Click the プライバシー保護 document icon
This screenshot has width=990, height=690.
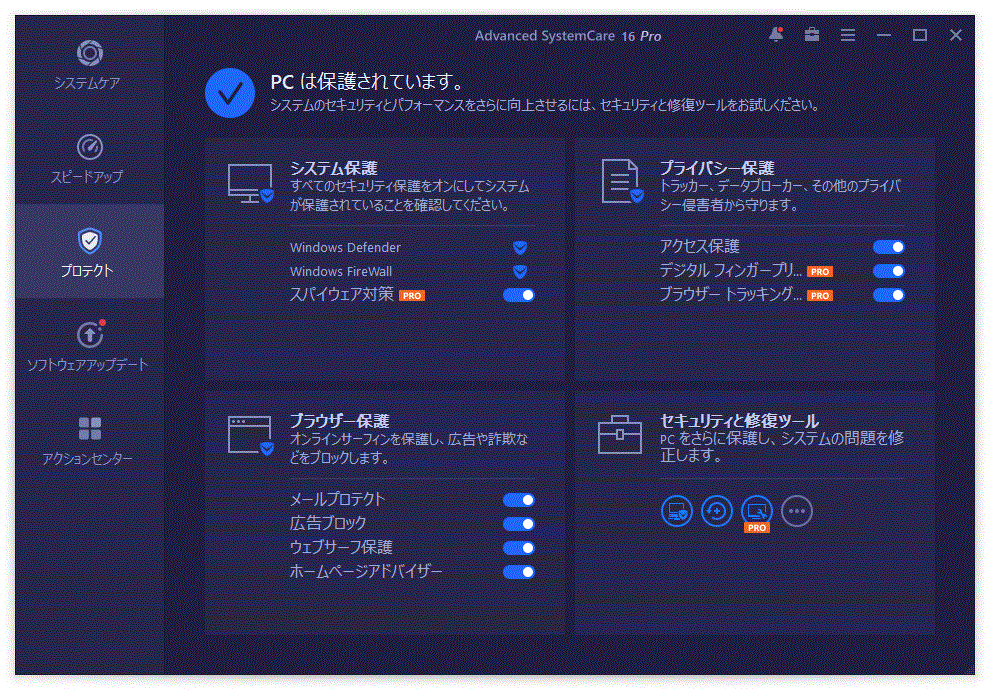pyautogui.click(x=623, y=182)
